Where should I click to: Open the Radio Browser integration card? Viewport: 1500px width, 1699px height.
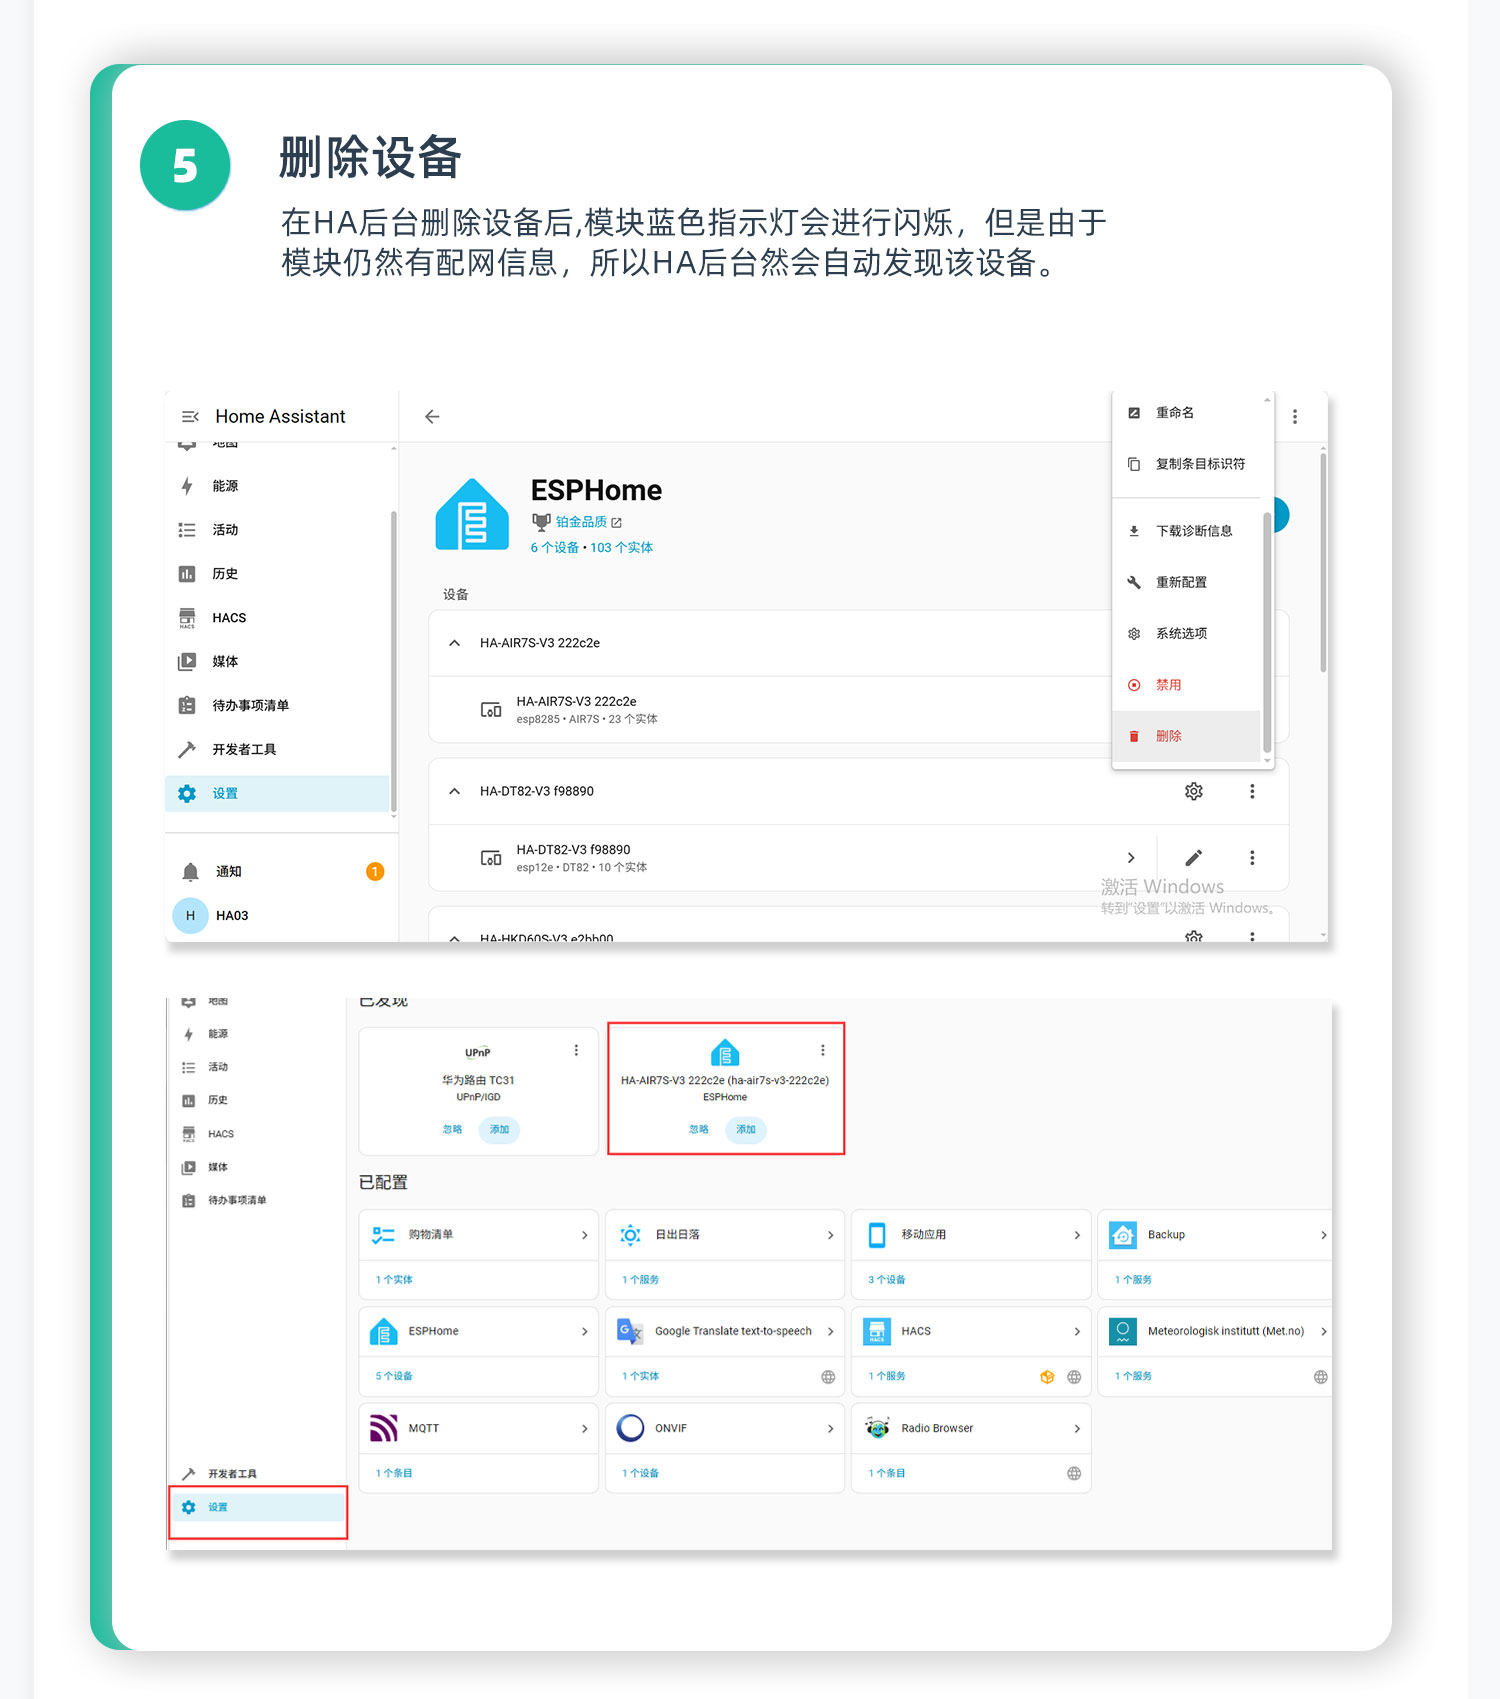[971, 1428]
